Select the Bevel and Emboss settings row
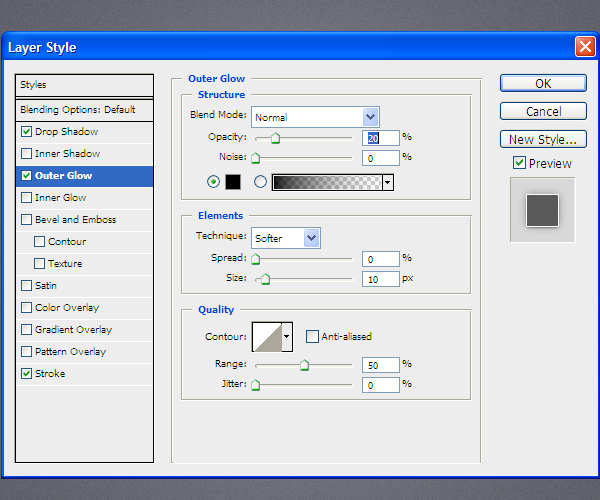The width and height of the screenshot is (600, 500). (x=85, y=220)
